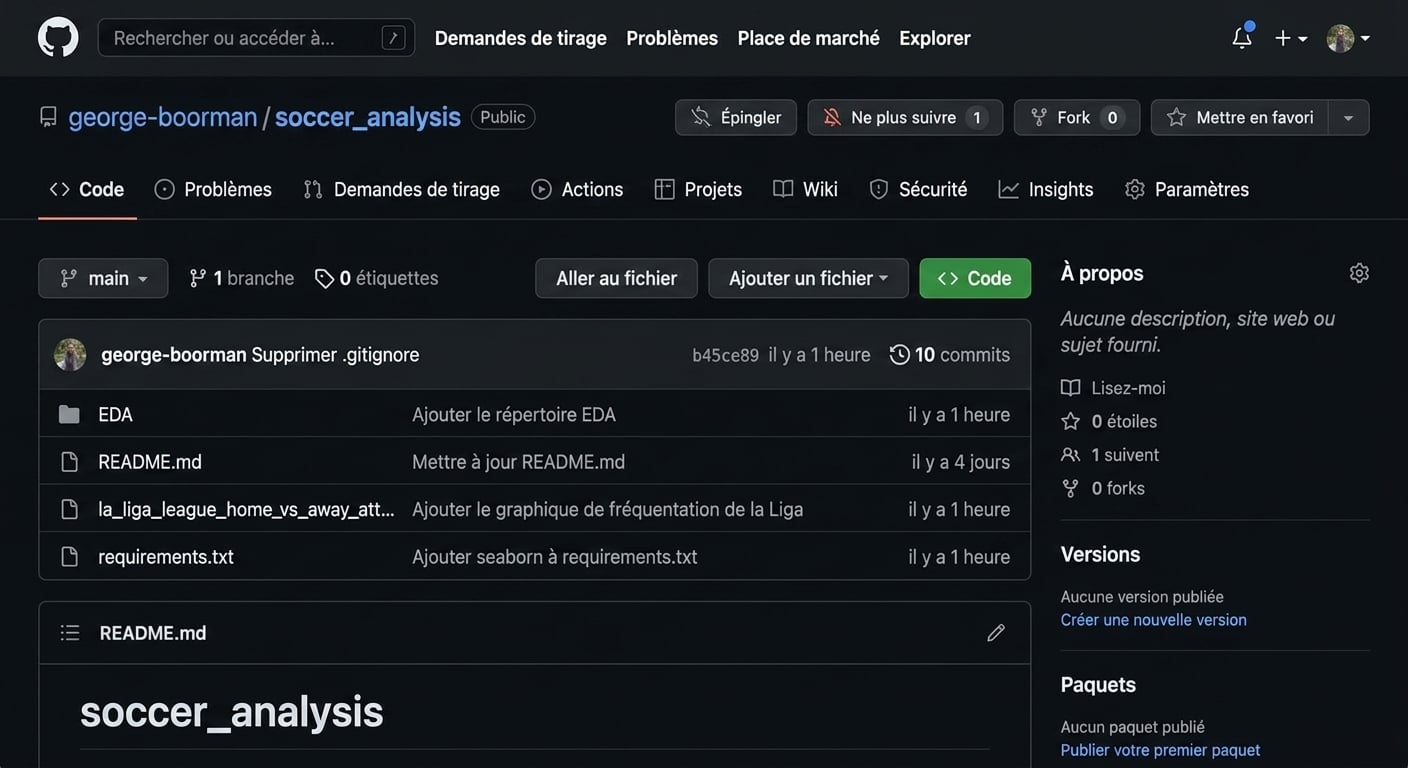Click the la_liga_league_home_vs_away file icon
The width and height of the screenshot is (1408, 768).
tap(69, 509)
